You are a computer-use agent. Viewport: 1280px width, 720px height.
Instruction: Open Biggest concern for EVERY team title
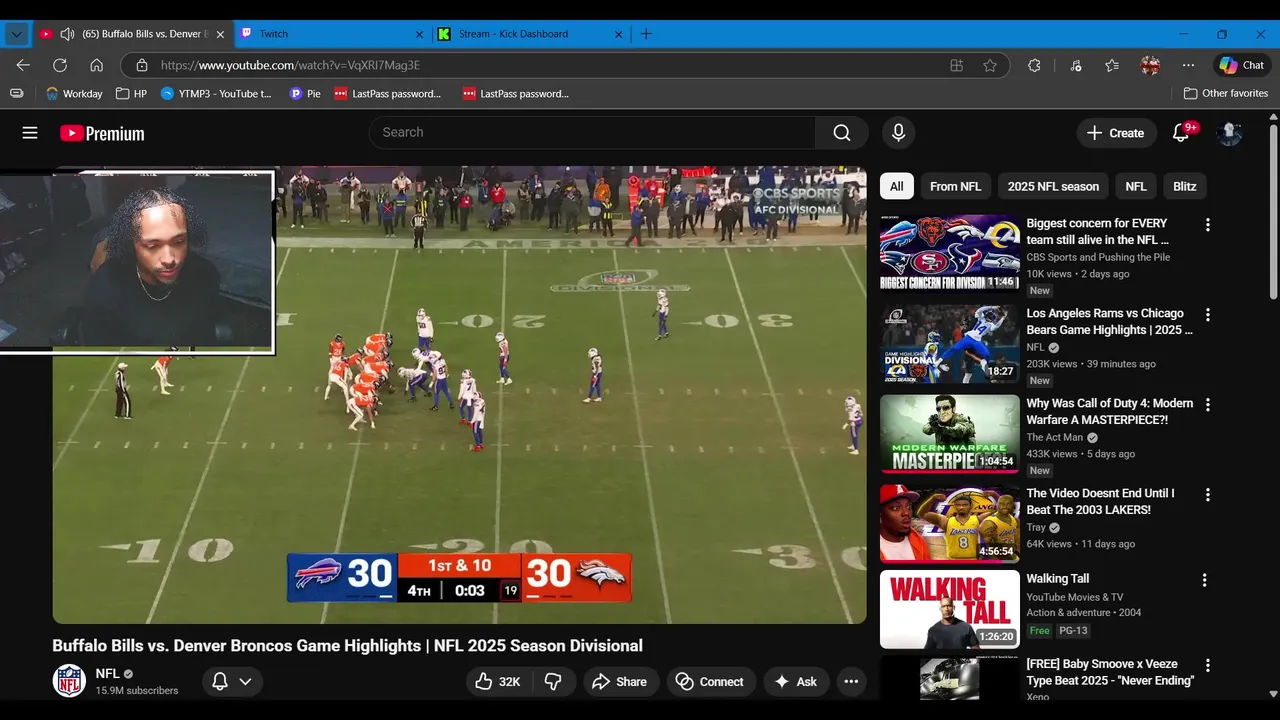(1098, 232)
